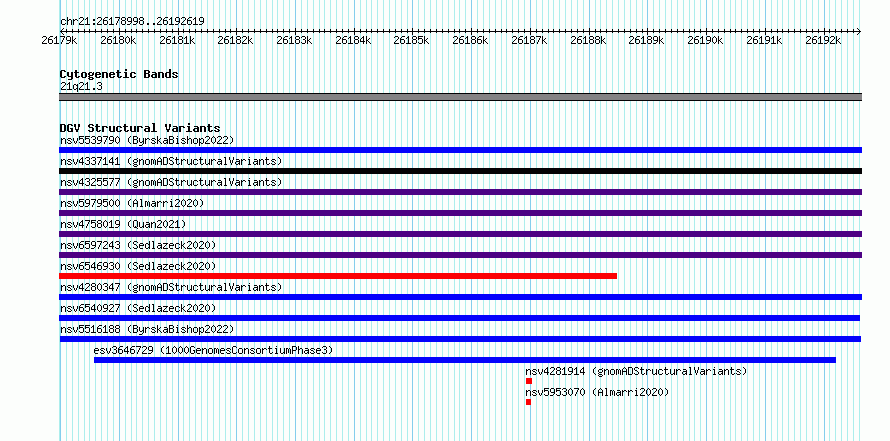Click the 26192k ruler tick label
Image resolution: width=890 pixels, height=441 pixels.
pos(822,40)
